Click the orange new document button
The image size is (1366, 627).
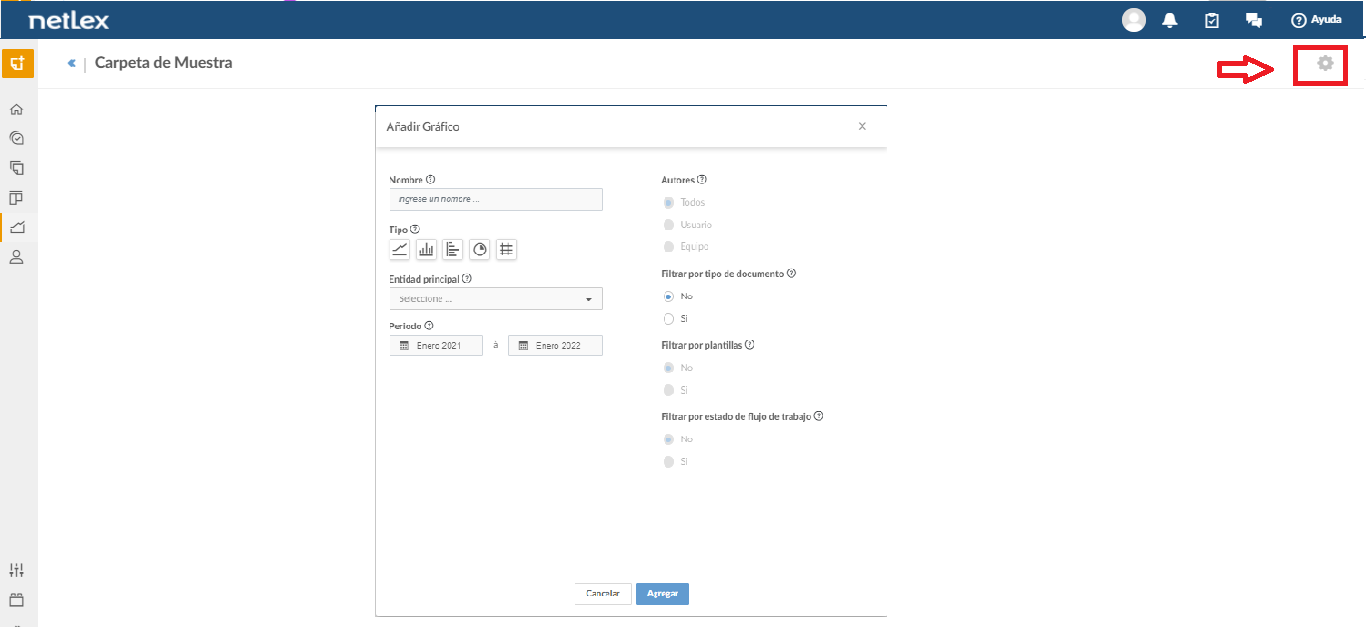(x=17, y=63)
